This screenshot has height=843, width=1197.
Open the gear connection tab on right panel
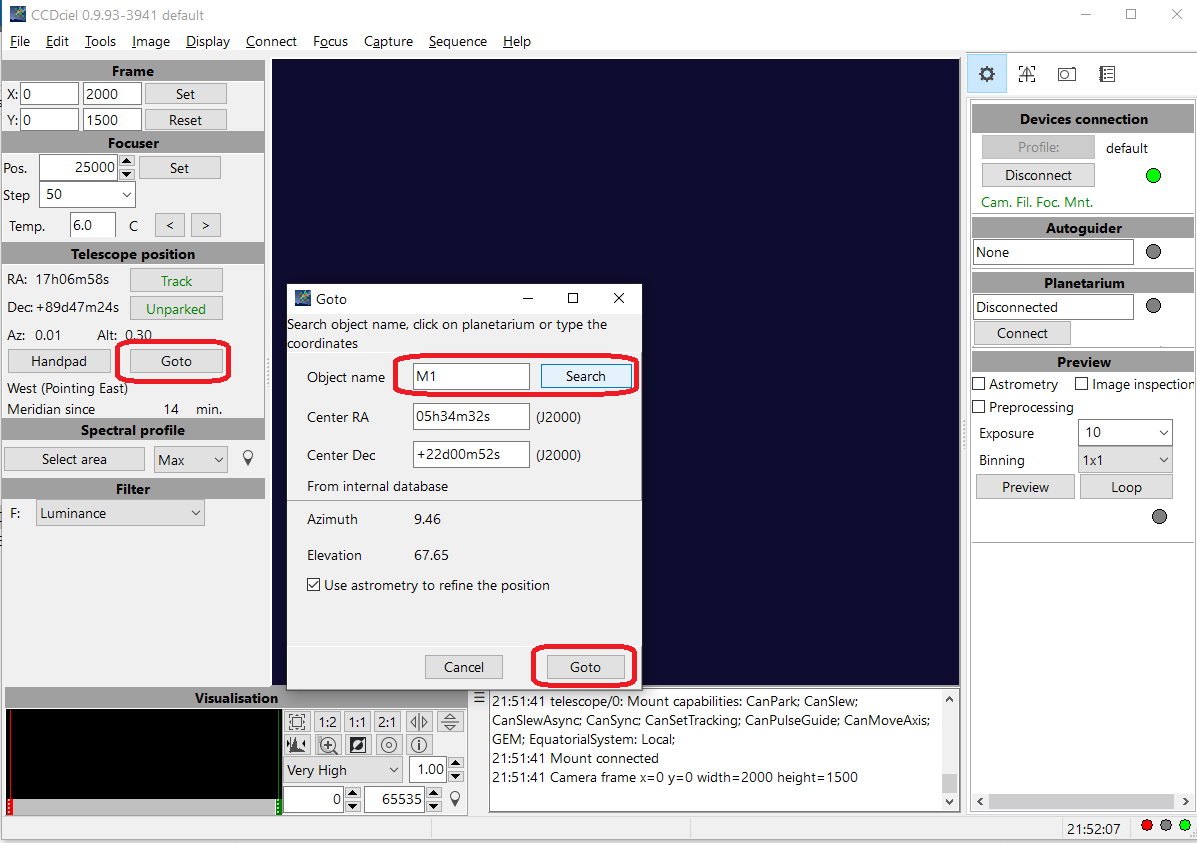pyautogui.click(x=987, y=74)
